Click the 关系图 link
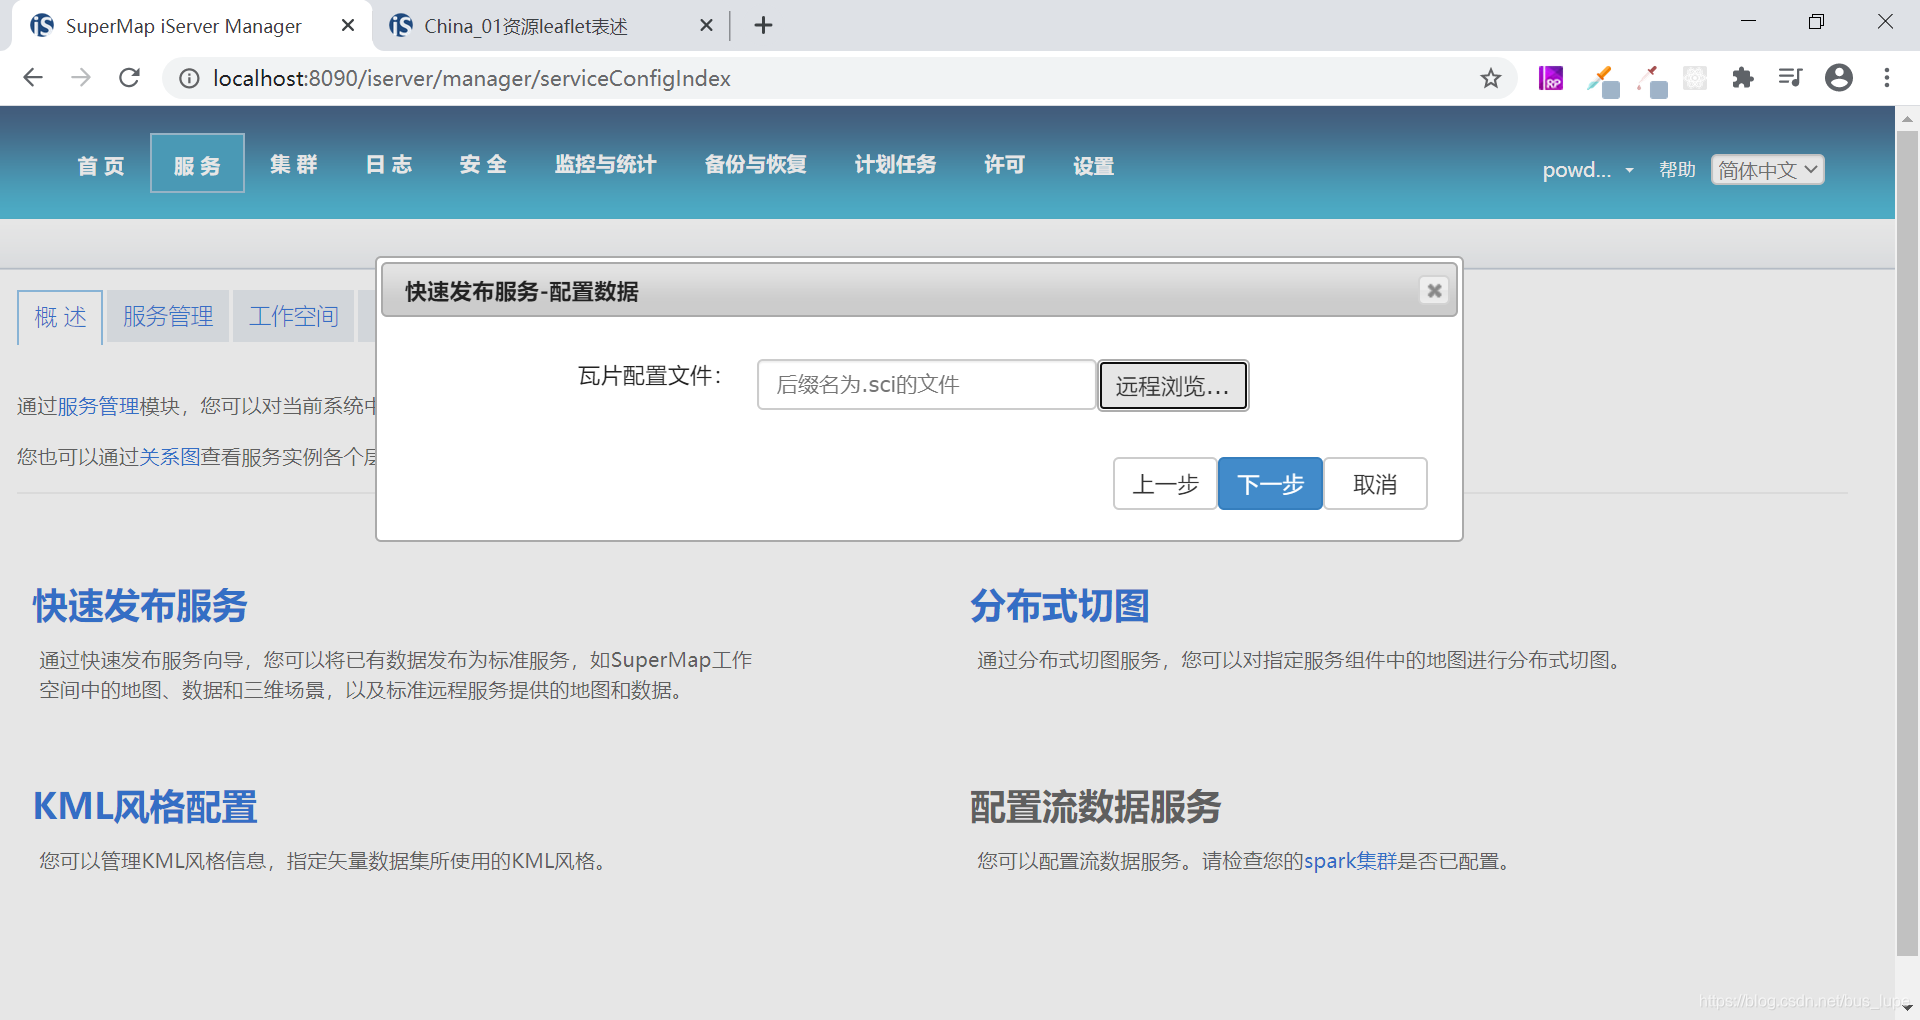1920x1020 pixels. 170,457
